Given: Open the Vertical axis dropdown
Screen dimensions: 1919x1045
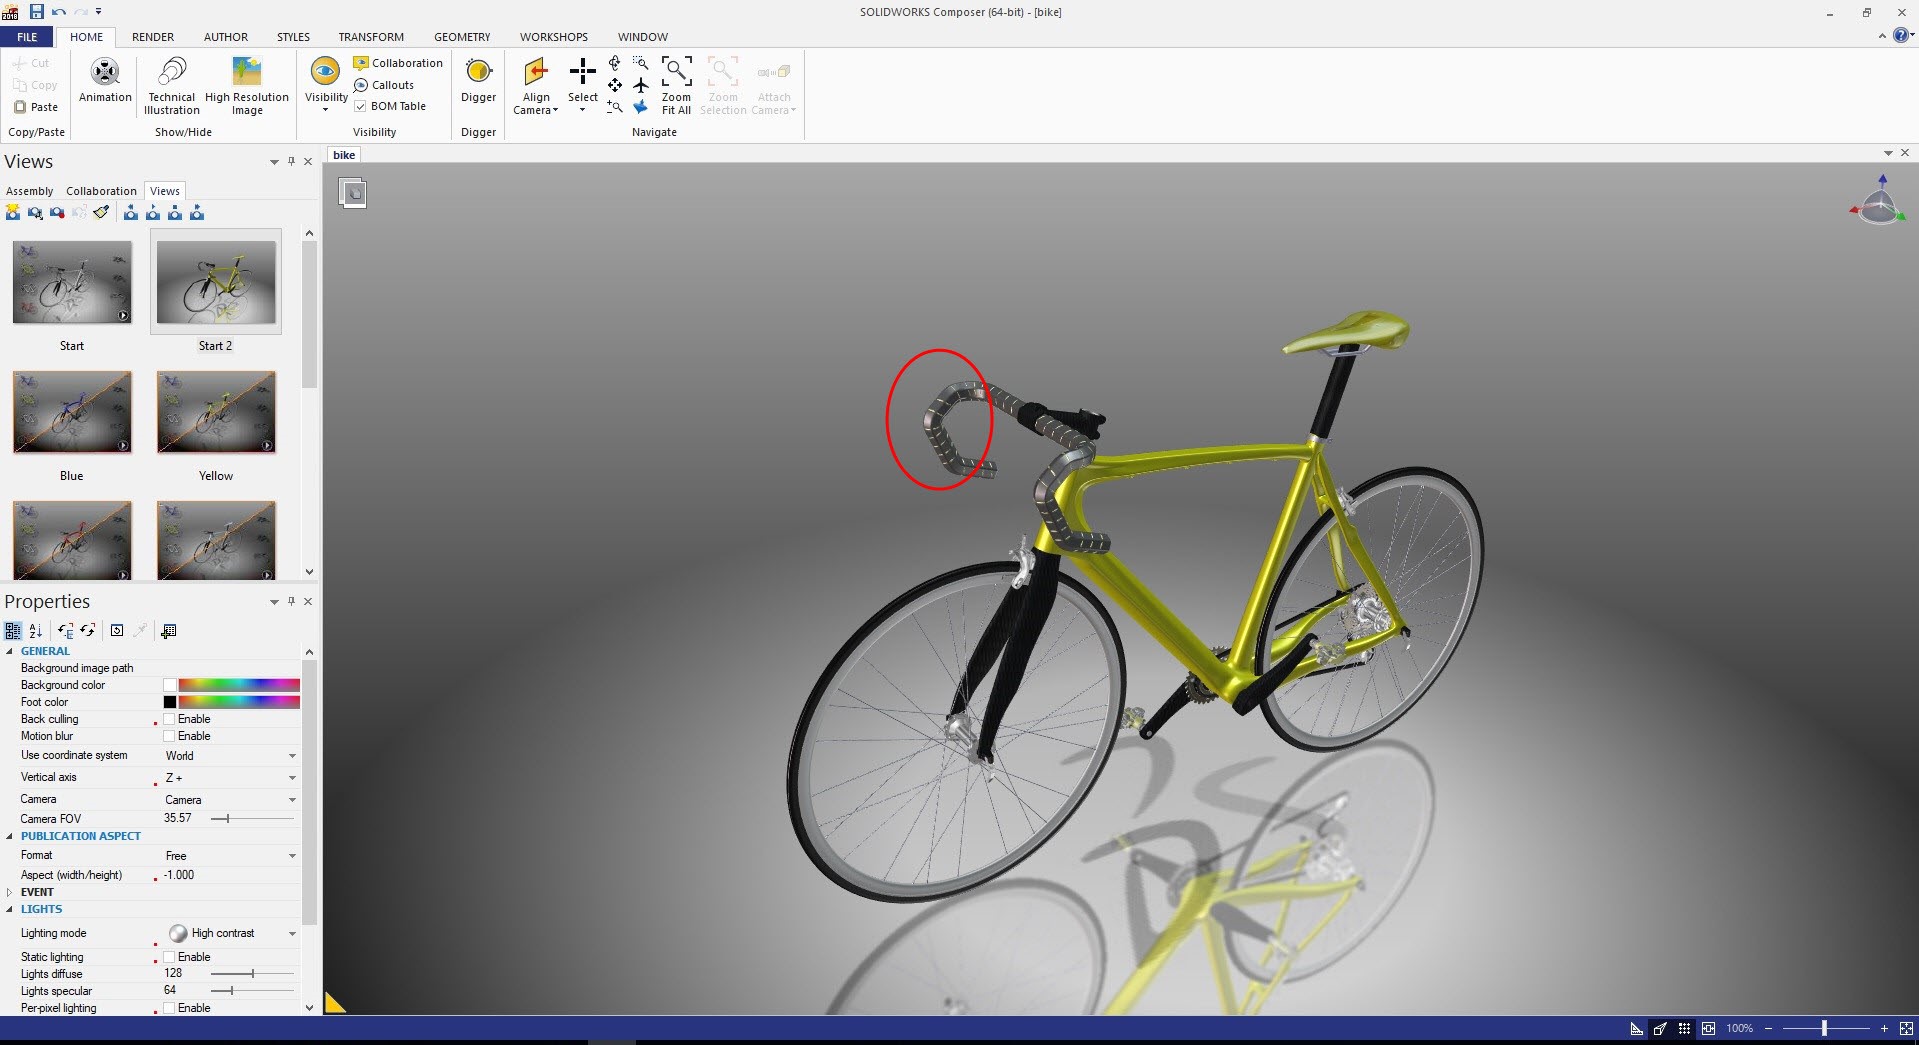Looking at the screenshot, I should pyautogui.click(x=292, y=778).
